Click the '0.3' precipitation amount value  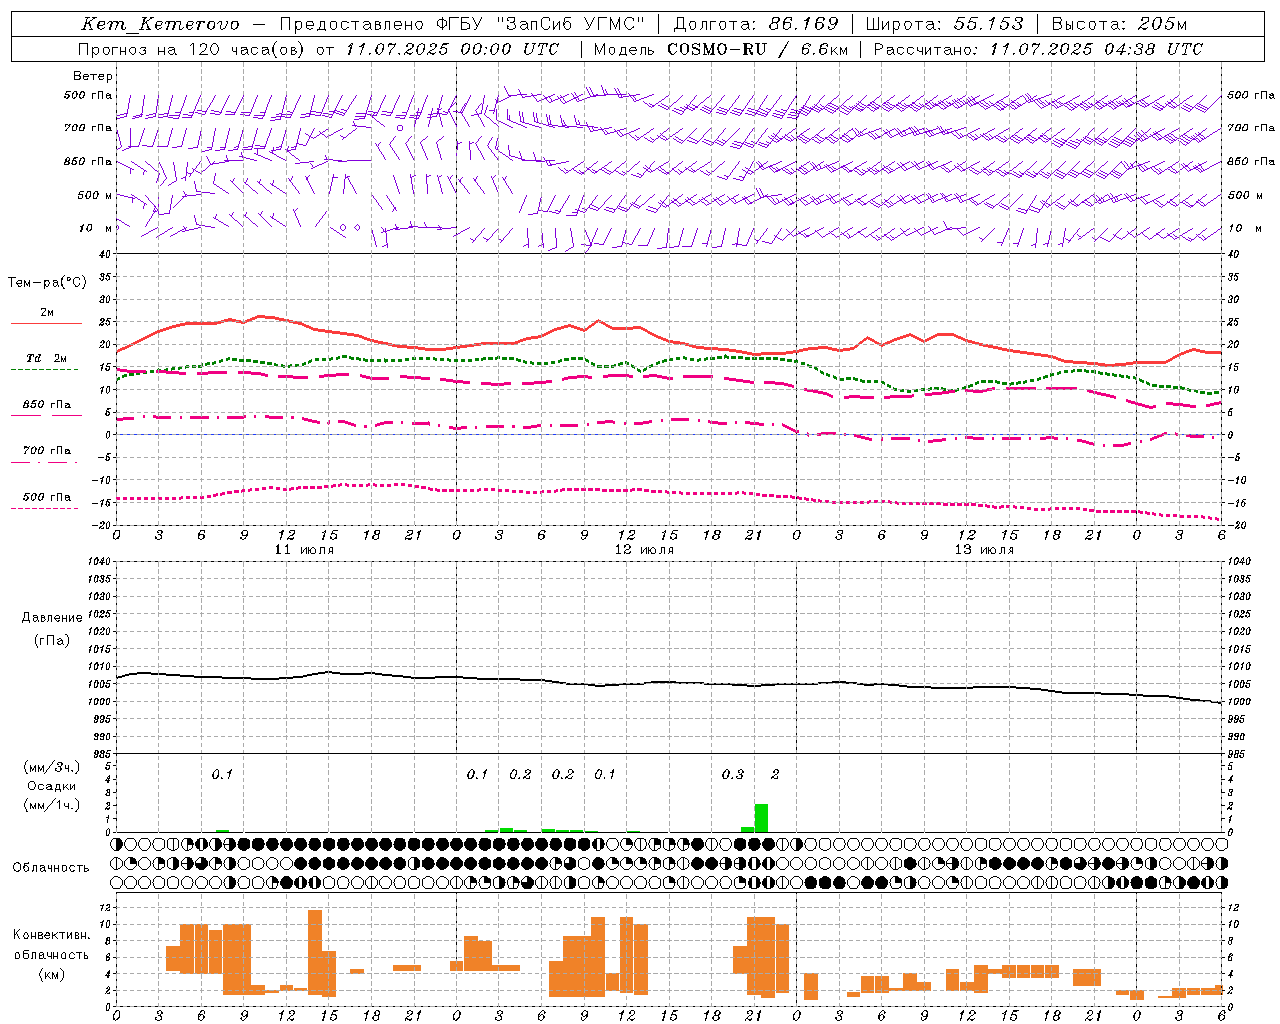(733, 774)
